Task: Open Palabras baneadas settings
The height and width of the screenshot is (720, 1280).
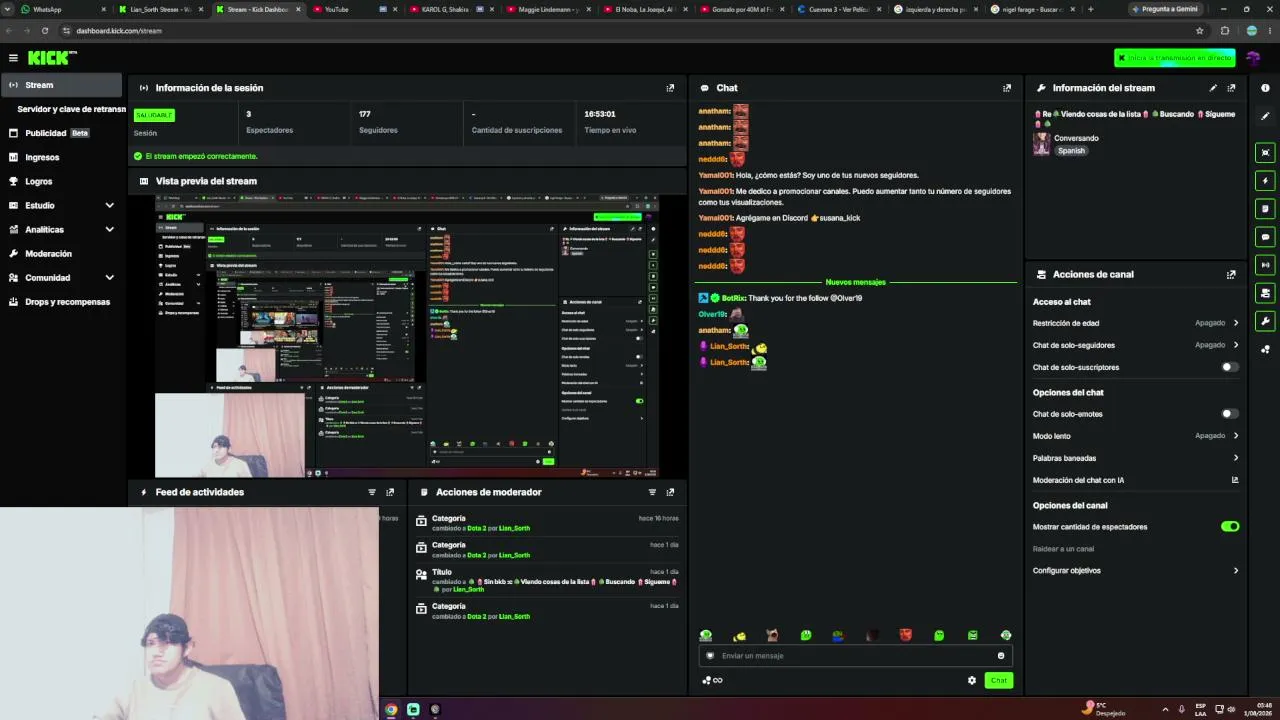Action: click(1136, 458)
